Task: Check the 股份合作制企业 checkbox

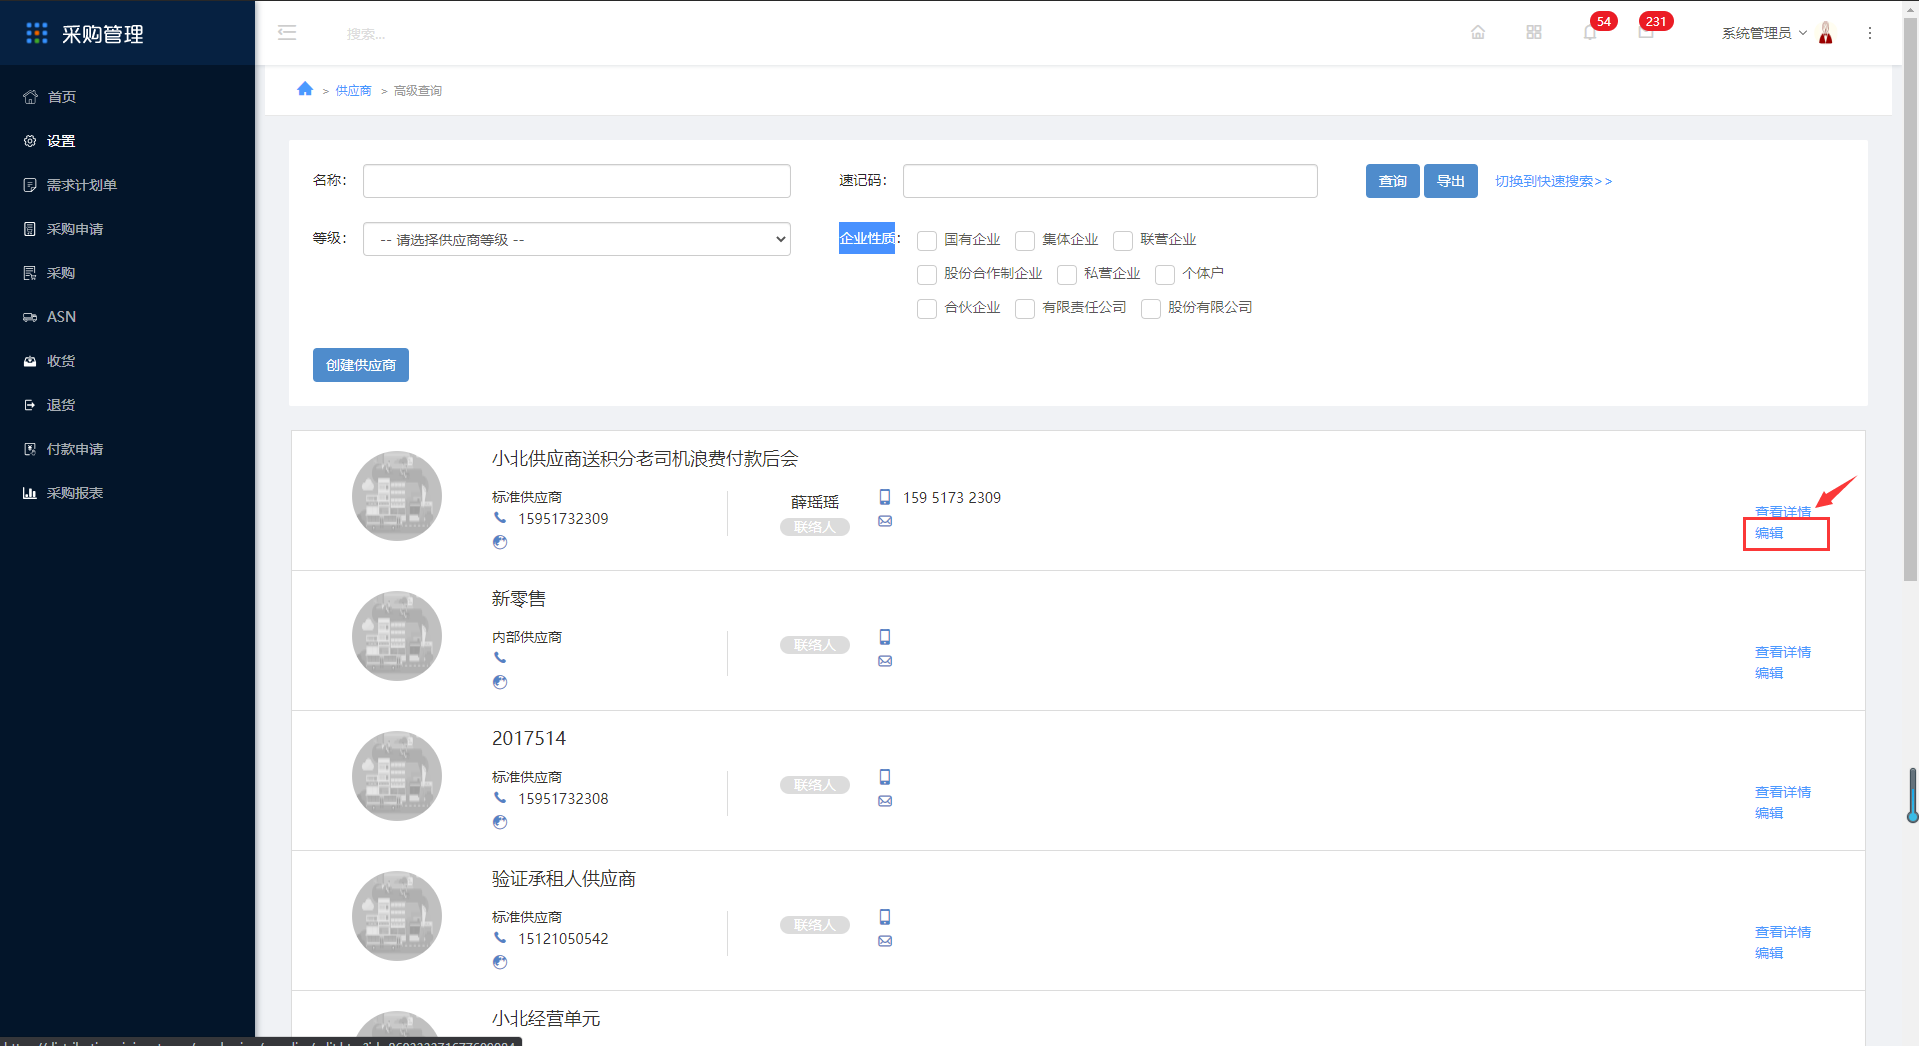Action: [x=927, y=275]
